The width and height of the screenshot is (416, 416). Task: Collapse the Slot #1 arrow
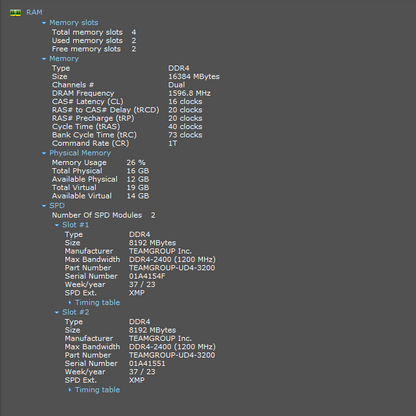(x=57, y=225)
